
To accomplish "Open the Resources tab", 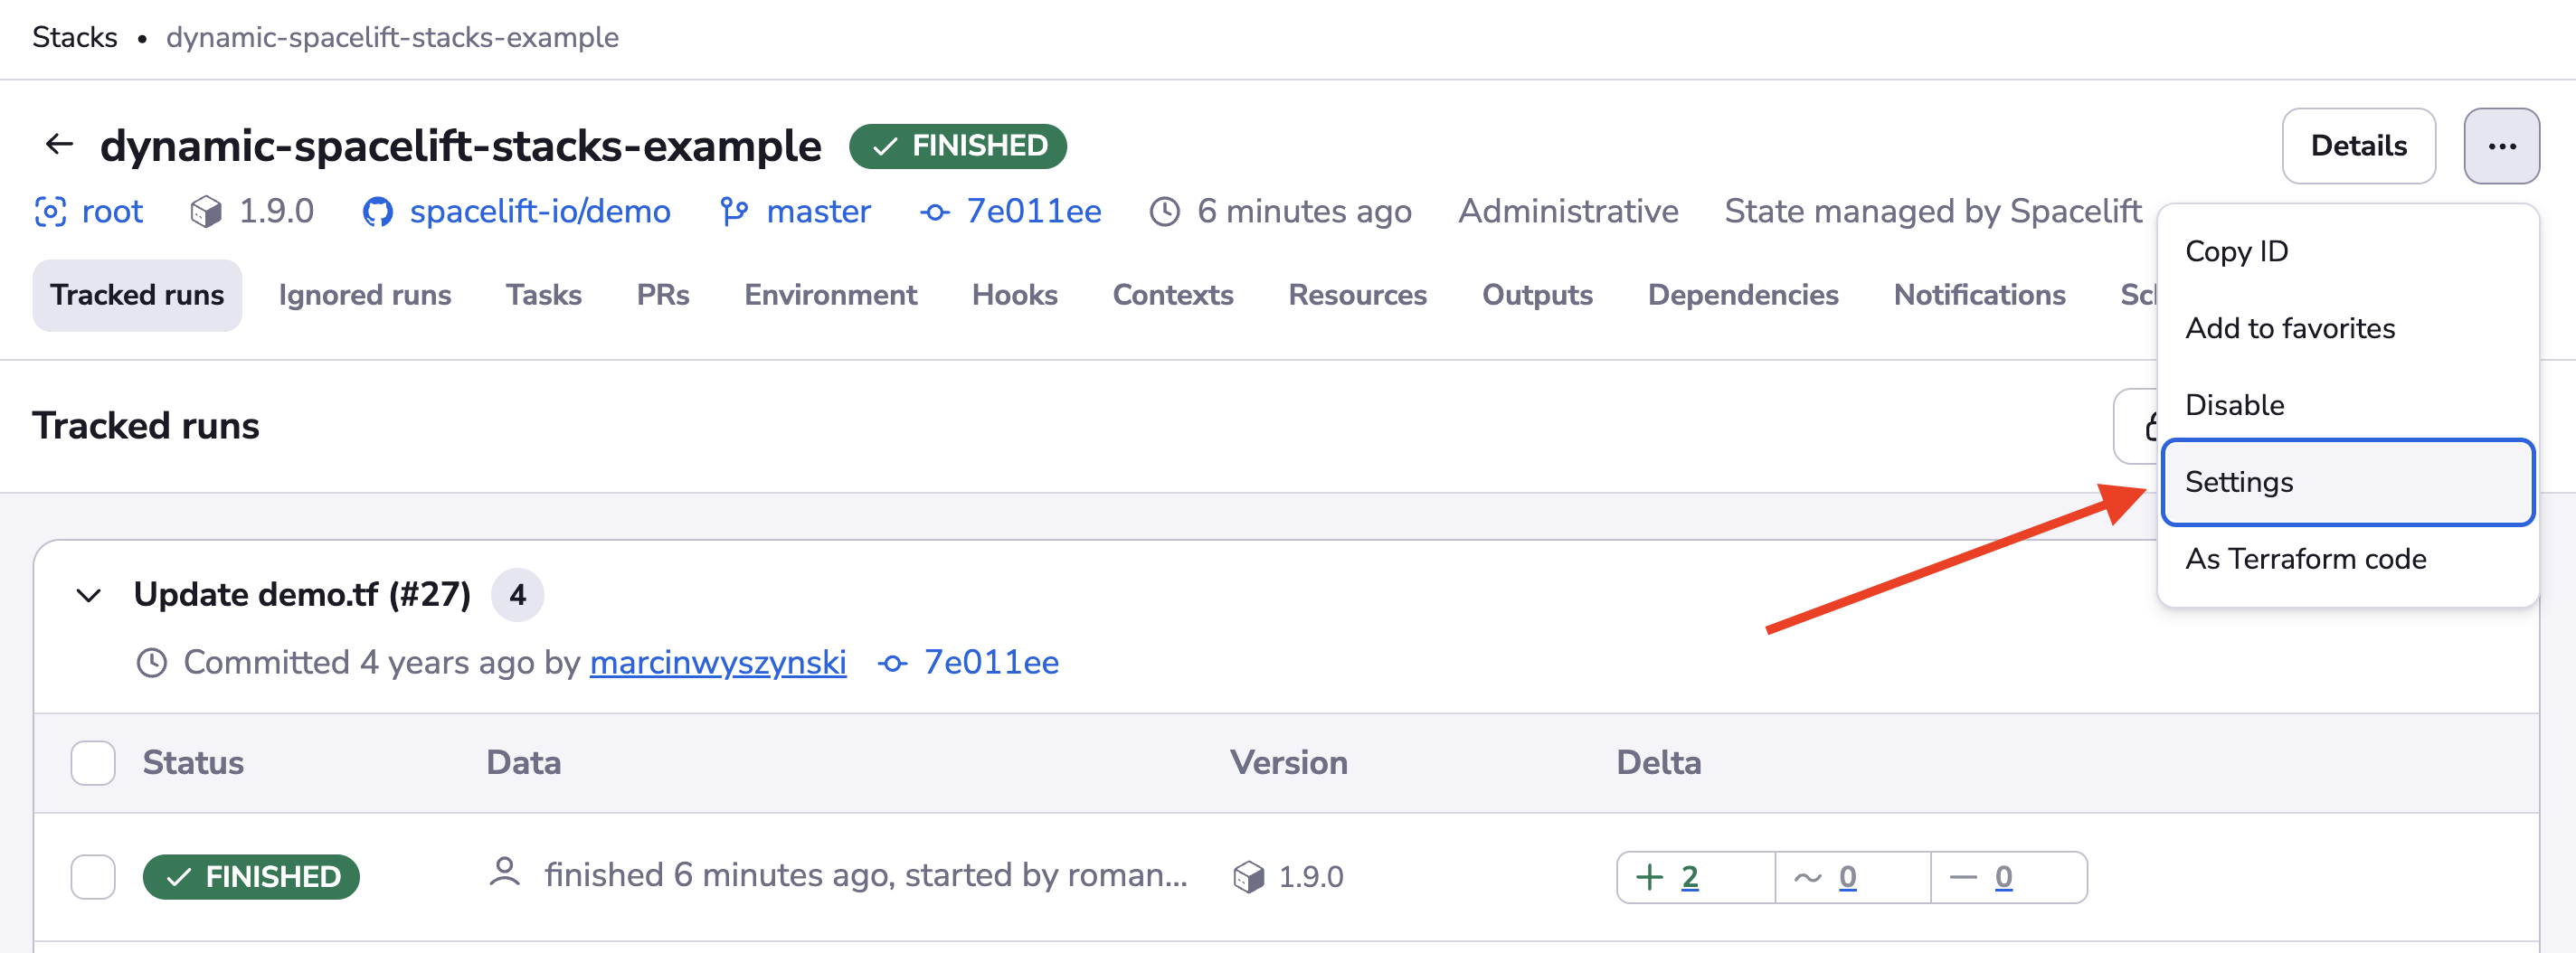I will 1356,295.
